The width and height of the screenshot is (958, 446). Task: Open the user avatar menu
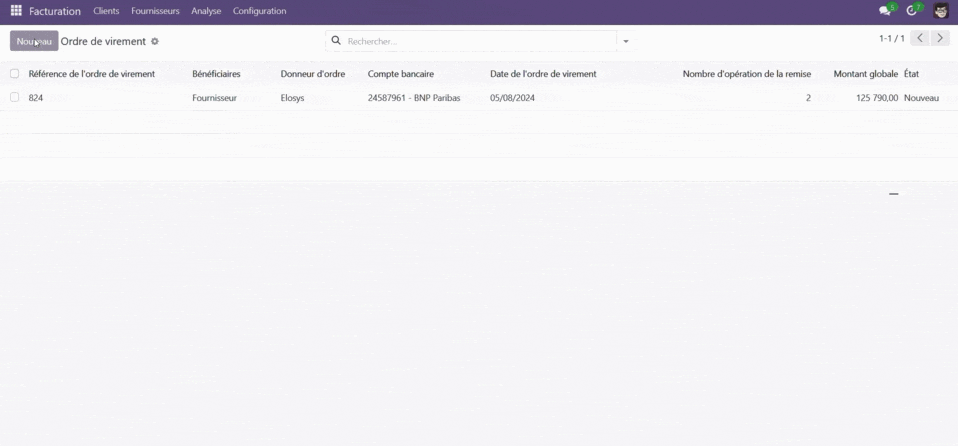941,10
